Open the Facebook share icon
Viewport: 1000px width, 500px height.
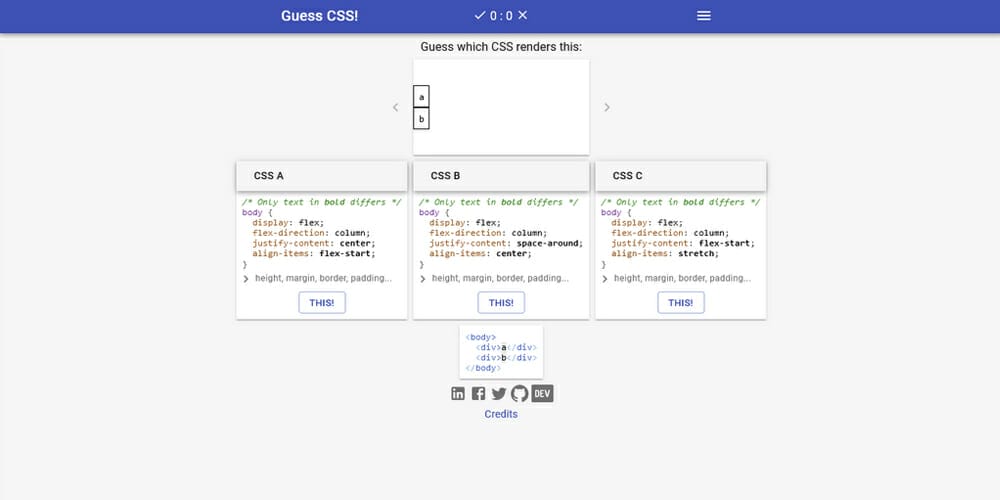[478, 393]
